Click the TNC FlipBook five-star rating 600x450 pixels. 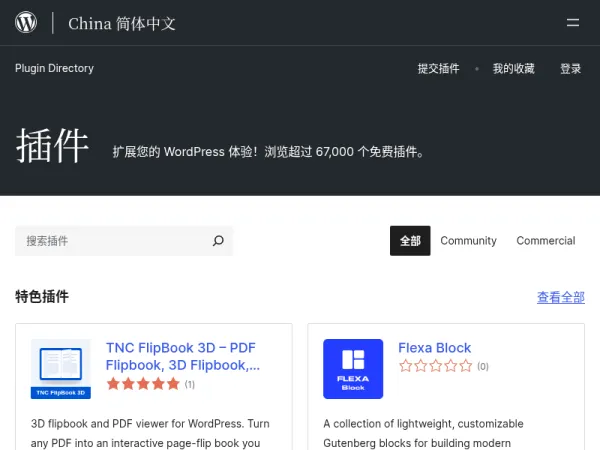pos(143,383)
